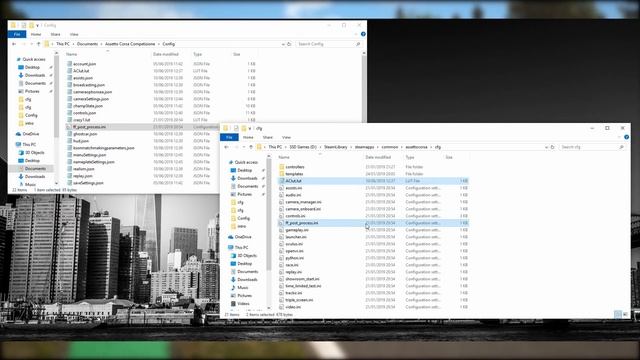
Task: Select menuSettings.json in Config window
Action: click(x=89, y=155)
